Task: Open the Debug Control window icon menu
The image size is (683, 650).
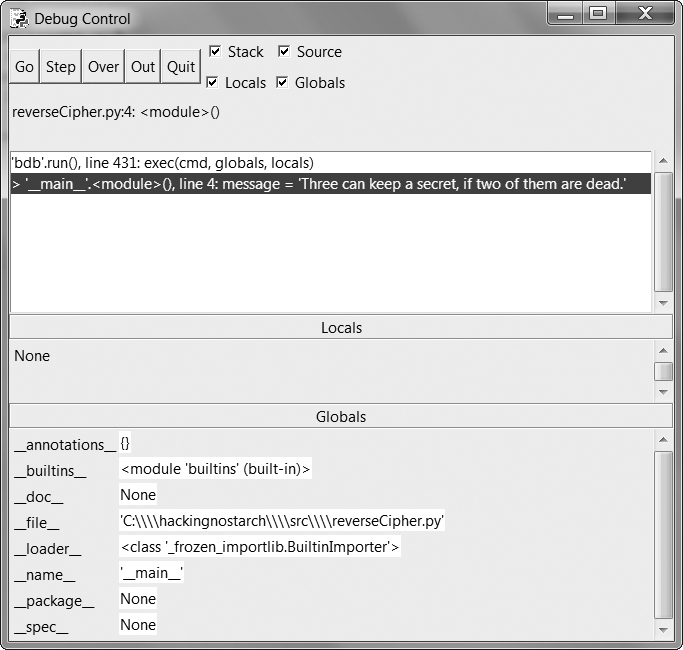Action: click(x=19, y=19)
